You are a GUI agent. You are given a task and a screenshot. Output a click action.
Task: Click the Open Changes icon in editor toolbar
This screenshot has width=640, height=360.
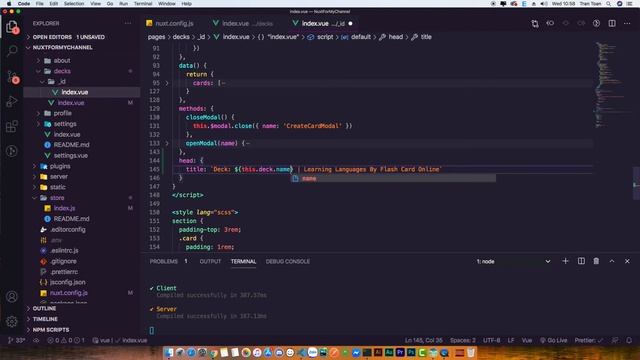click(535, 24)
